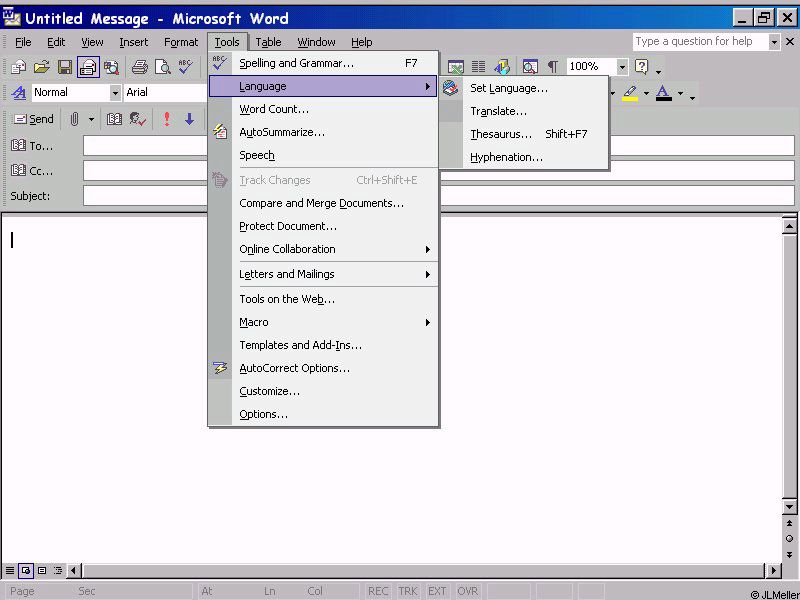
Task: Expand the Style dropdown showing Normal
Action: click(115, 93)
